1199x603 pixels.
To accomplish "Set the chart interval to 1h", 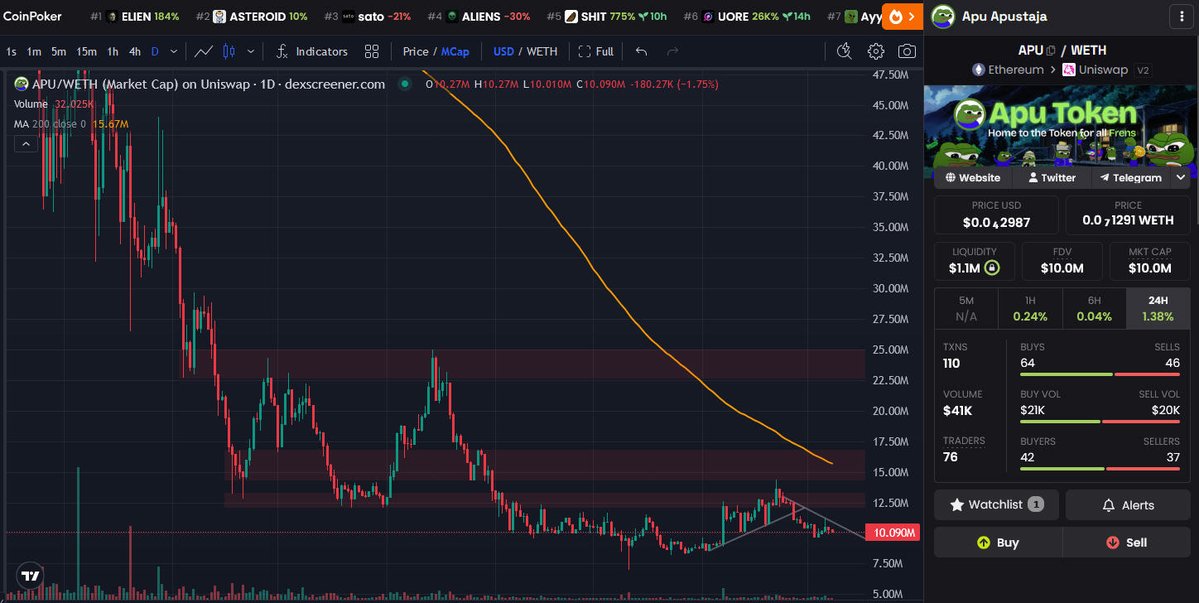I will tap(112, 51).
